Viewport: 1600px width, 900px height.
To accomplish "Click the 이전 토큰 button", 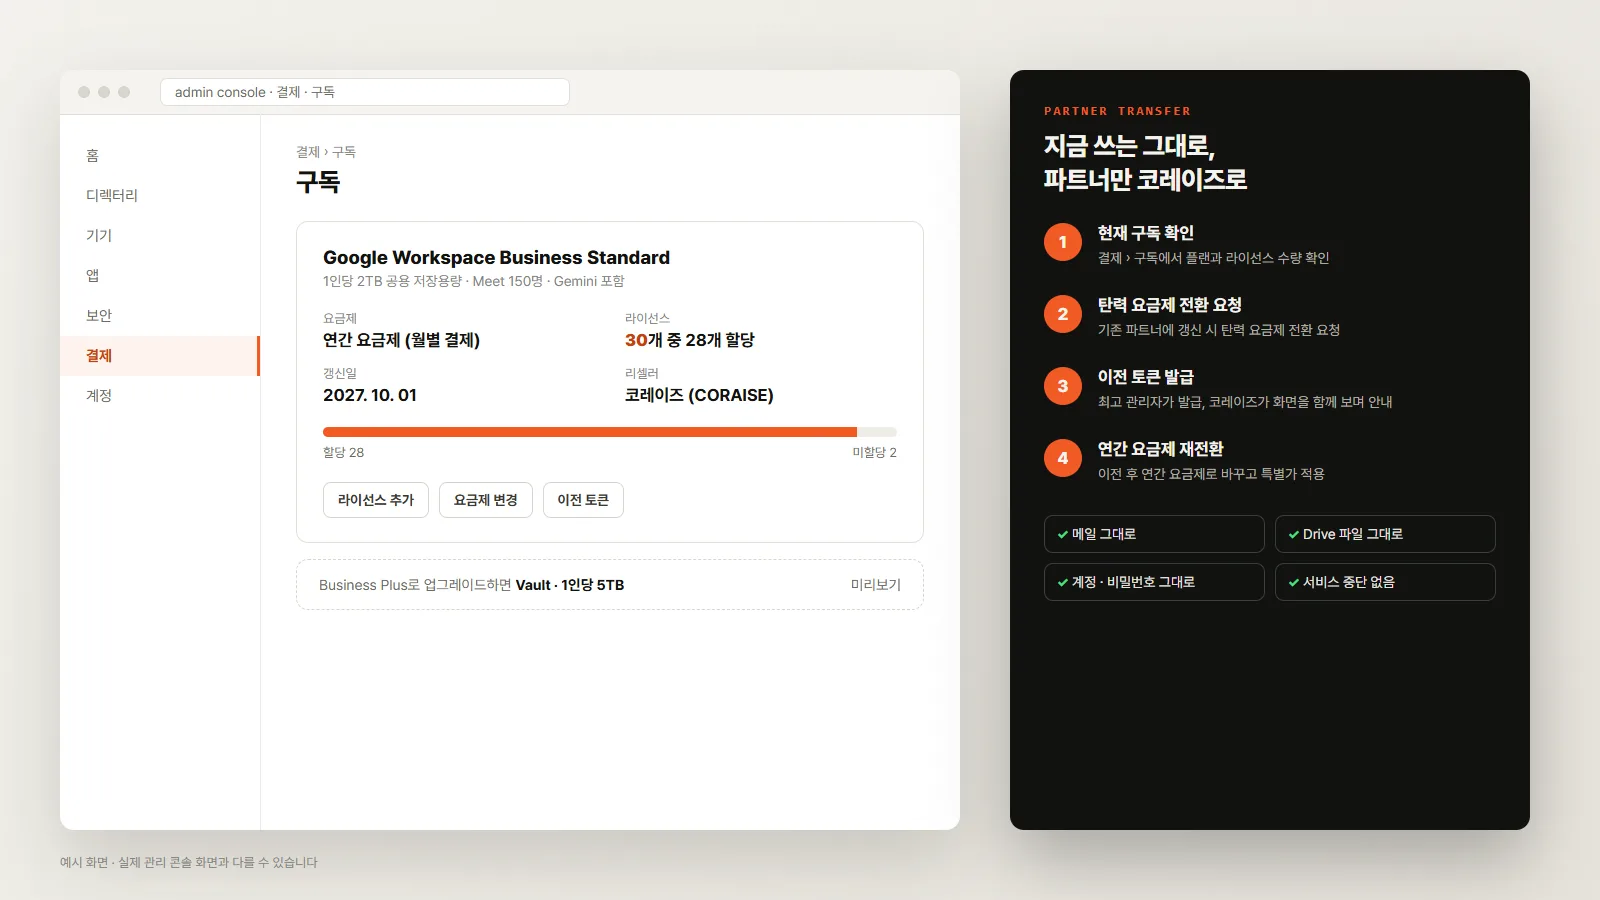I will point(583,500).
